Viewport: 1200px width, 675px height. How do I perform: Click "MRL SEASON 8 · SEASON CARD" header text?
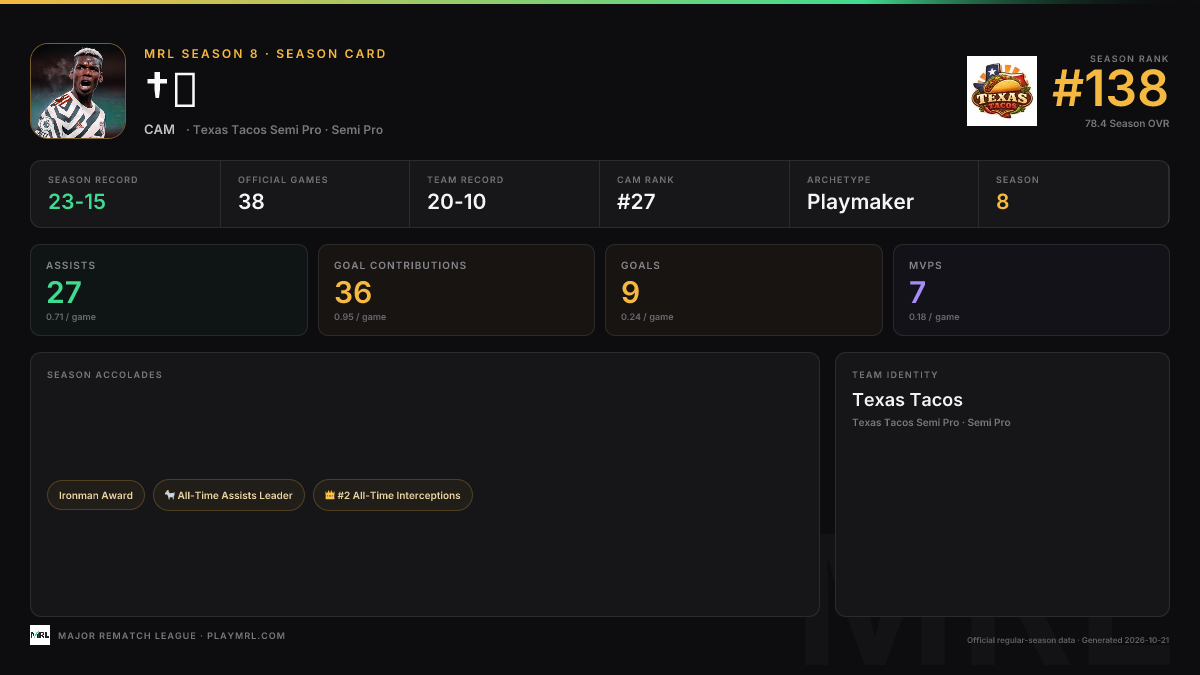(x=265, y=54)
